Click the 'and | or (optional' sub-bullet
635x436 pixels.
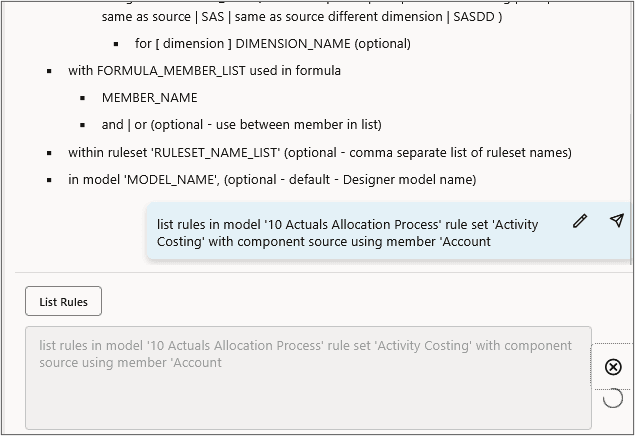click(x=241, y=125)
